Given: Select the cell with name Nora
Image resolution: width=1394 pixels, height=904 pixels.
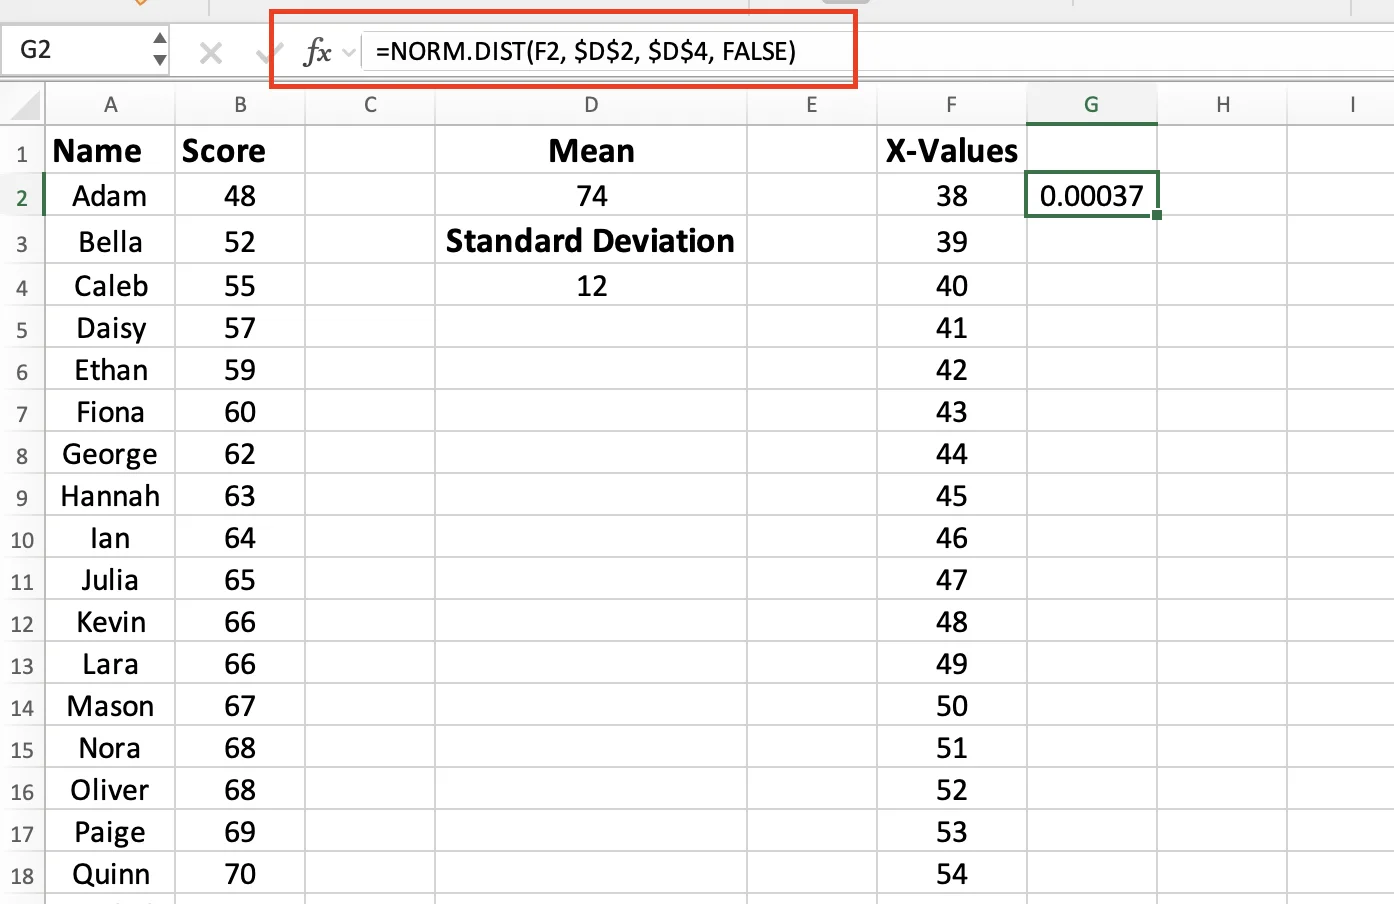Looking at the screenshot, I should 110,747.
